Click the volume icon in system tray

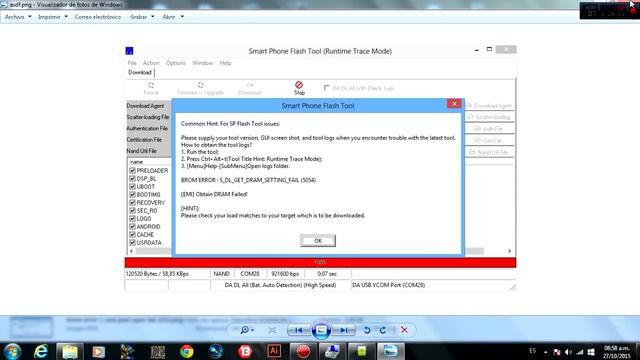(x=568, y=352)
